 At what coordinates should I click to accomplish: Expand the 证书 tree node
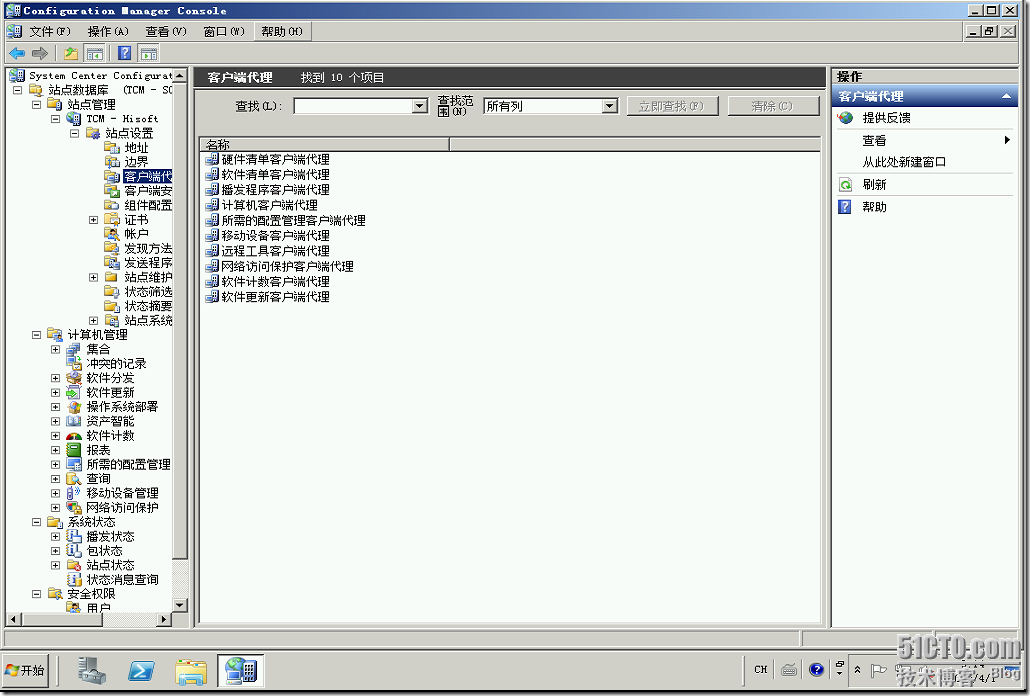click(x=93, y=220)
